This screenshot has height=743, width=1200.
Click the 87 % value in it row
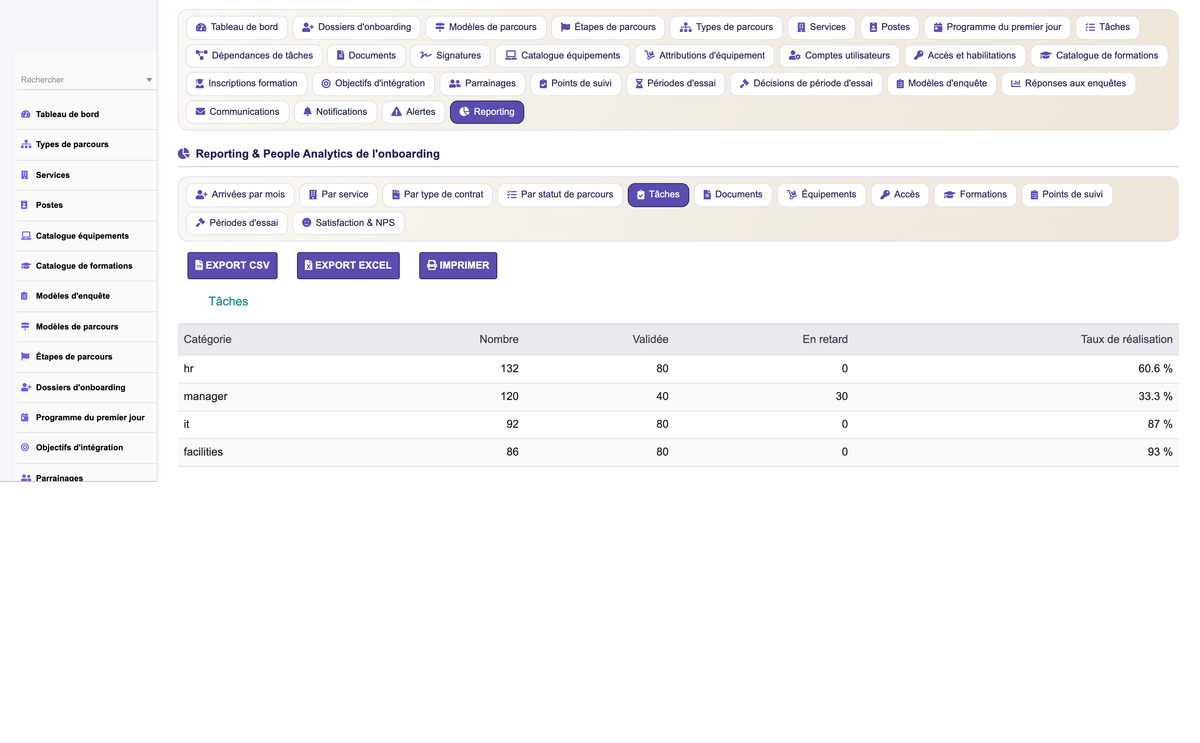(x=1159, y=424)
